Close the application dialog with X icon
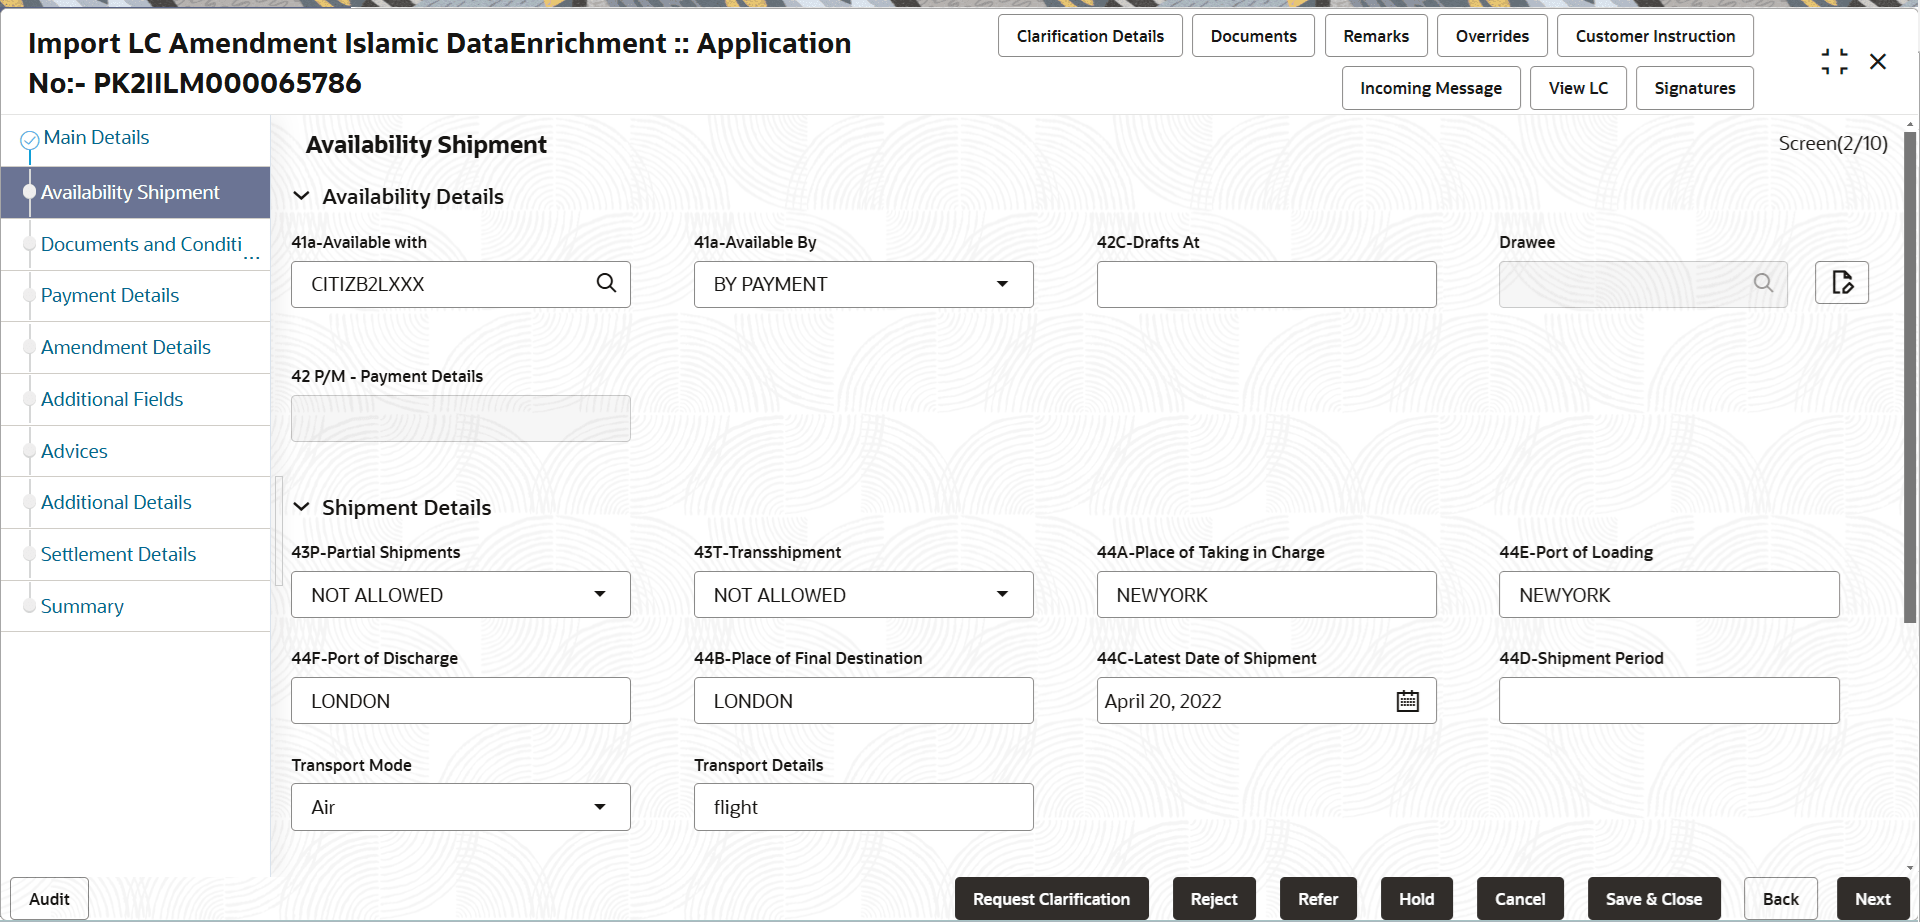The width and height of the screenshot is (1920, 922). pyautogui.click(x=1878, y=62)
